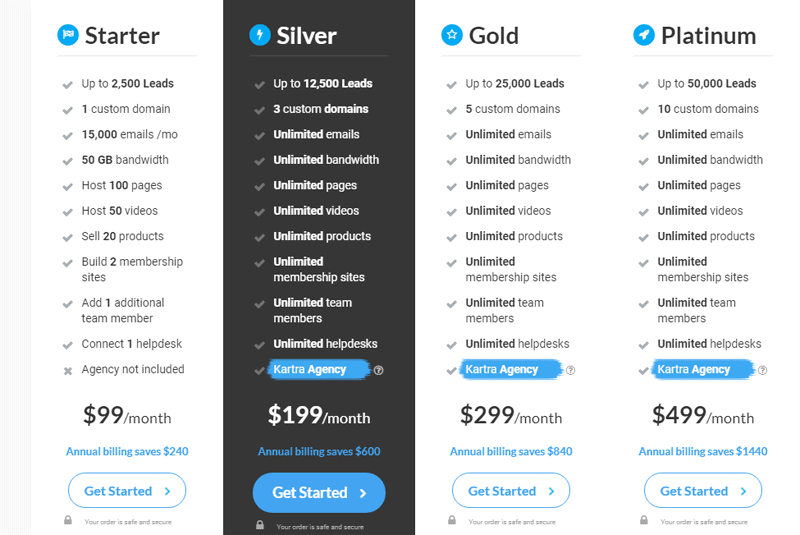The image size is (800, 535).
Task: Open the Silver Kartra Agency help question mark
Action: (379, 370)
